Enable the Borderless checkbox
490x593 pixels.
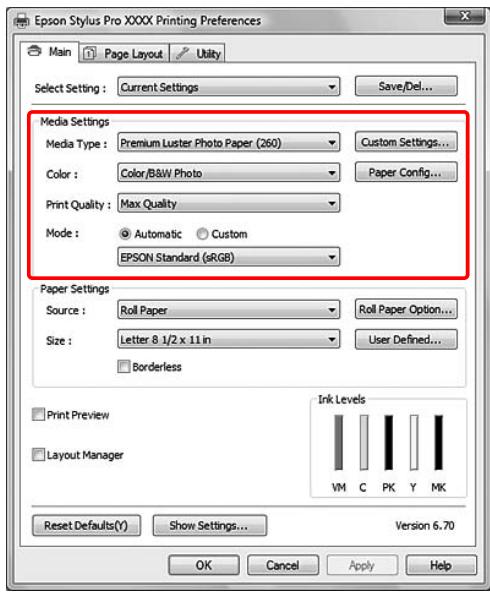[x=124, y=366]
